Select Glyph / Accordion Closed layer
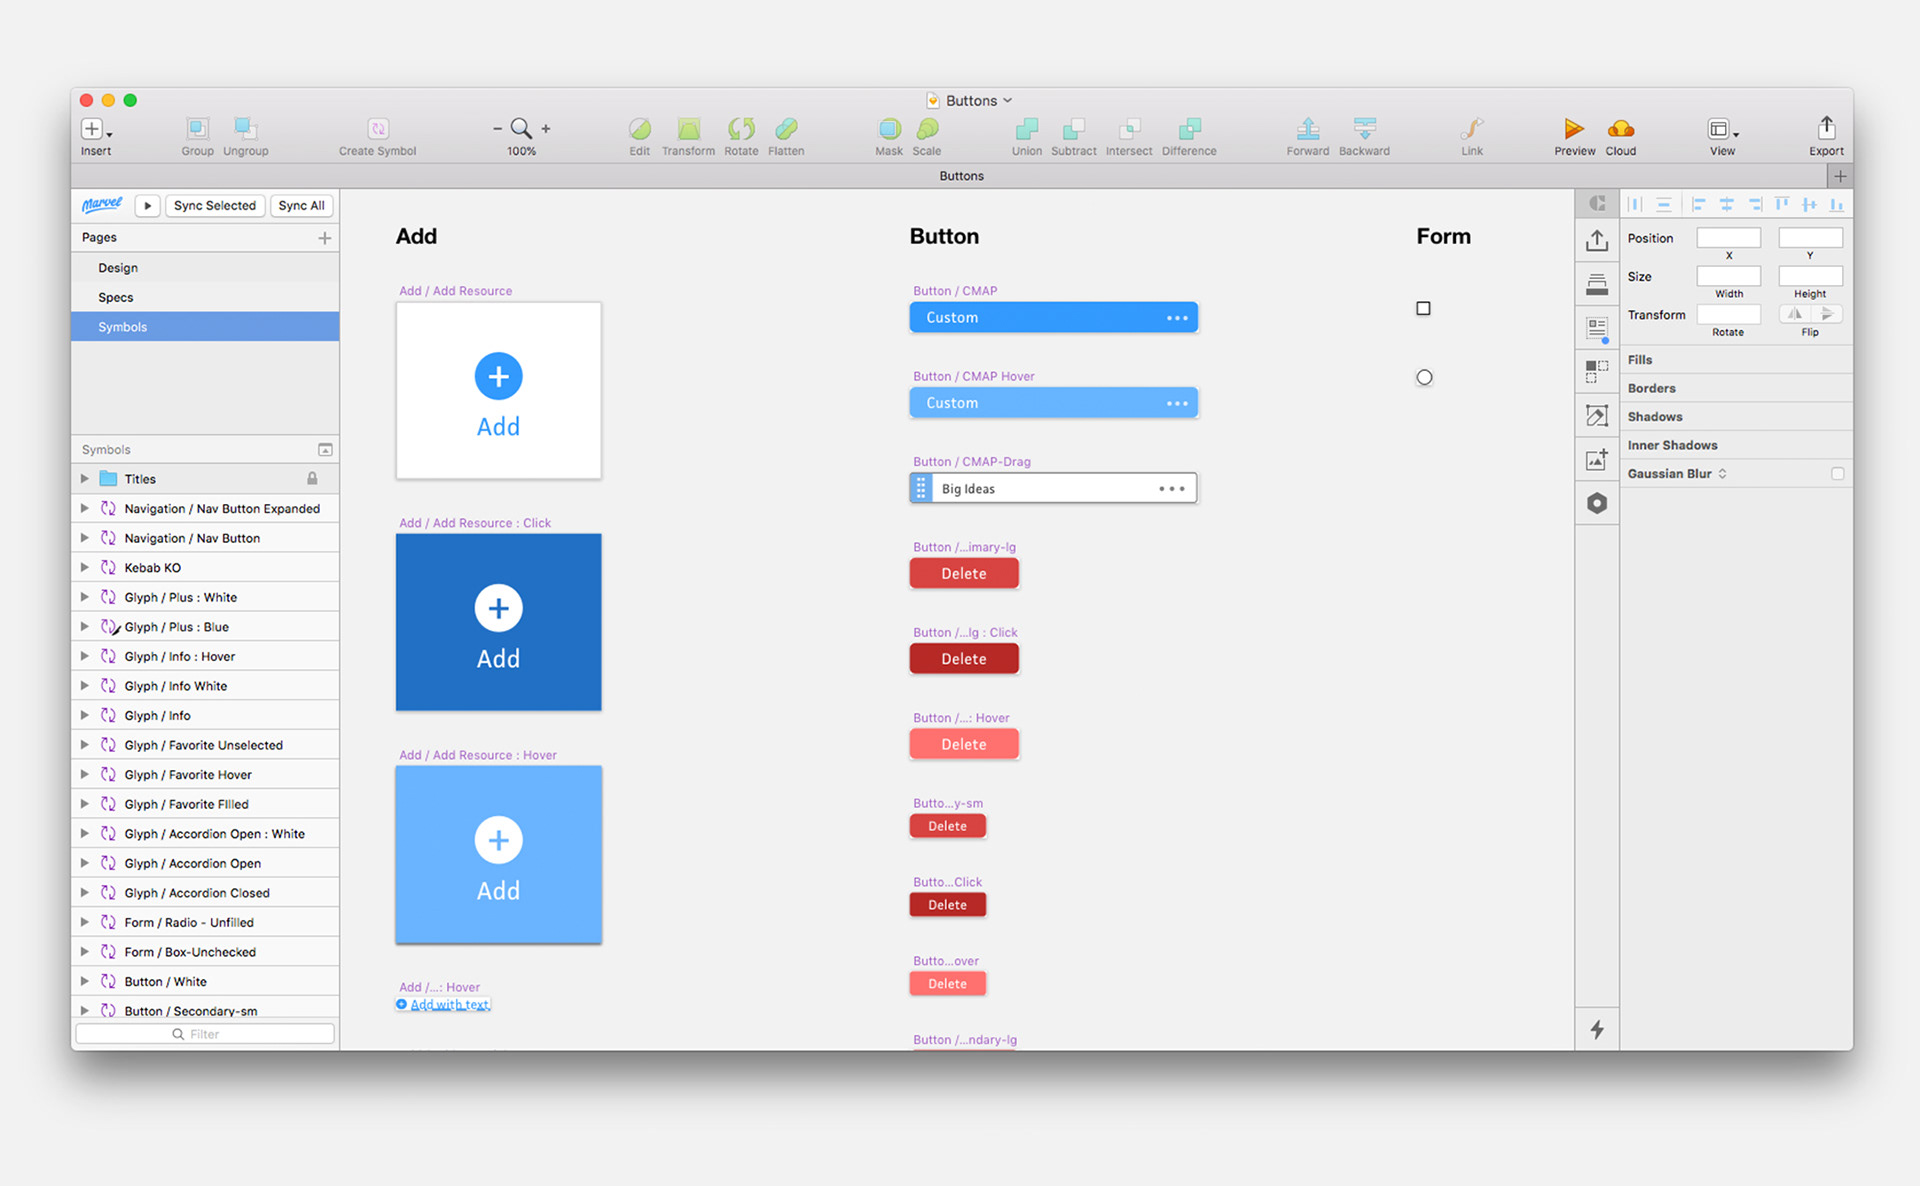 [x=205, y=893]
